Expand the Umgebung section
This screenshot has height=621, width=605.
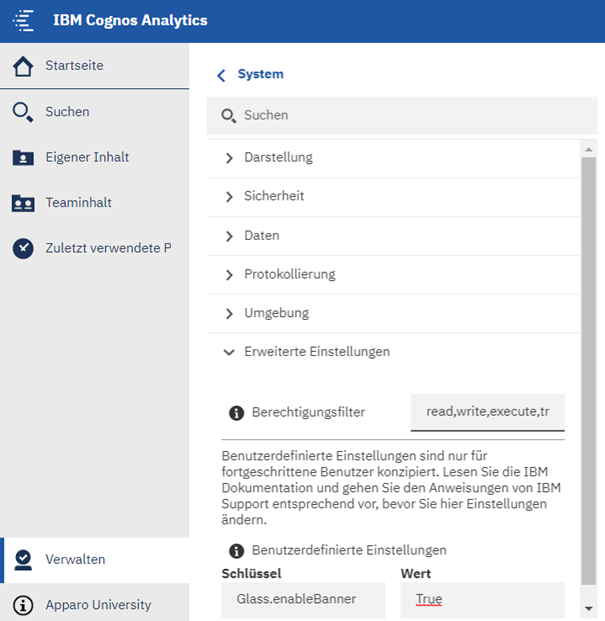coord(230,313)
